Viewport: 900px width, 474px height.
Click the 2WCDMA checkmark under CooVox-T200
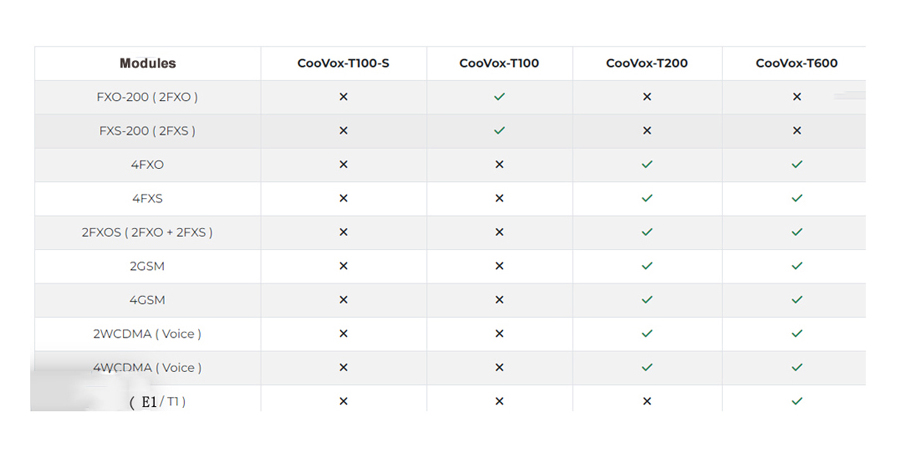pyautogui.click(x=647, y=333)
